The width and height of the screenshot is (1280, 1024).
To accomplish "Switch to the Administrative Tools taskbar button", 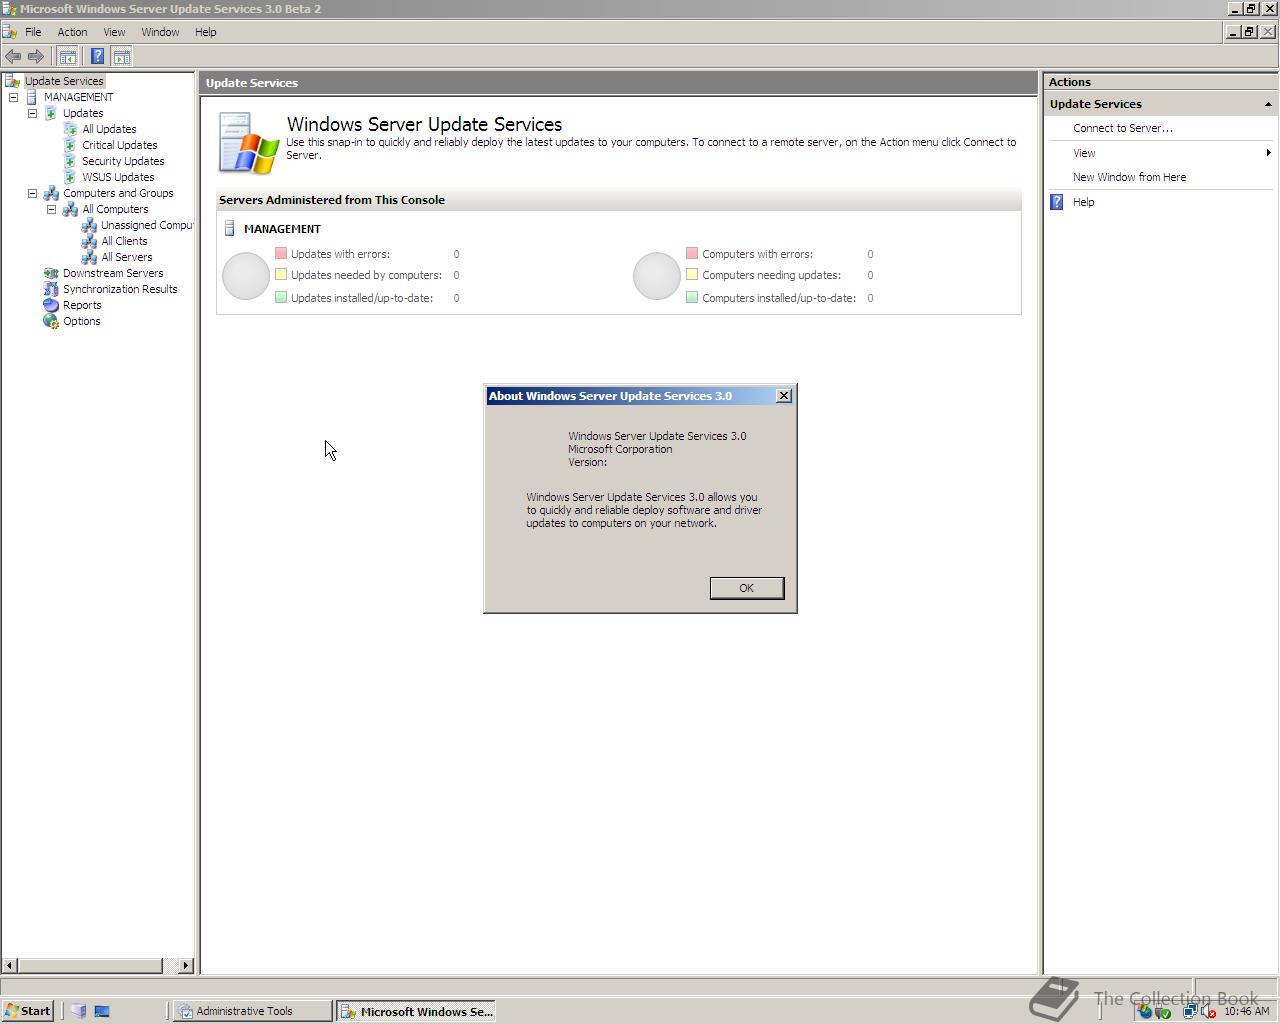I will (x=252, y=1011).
